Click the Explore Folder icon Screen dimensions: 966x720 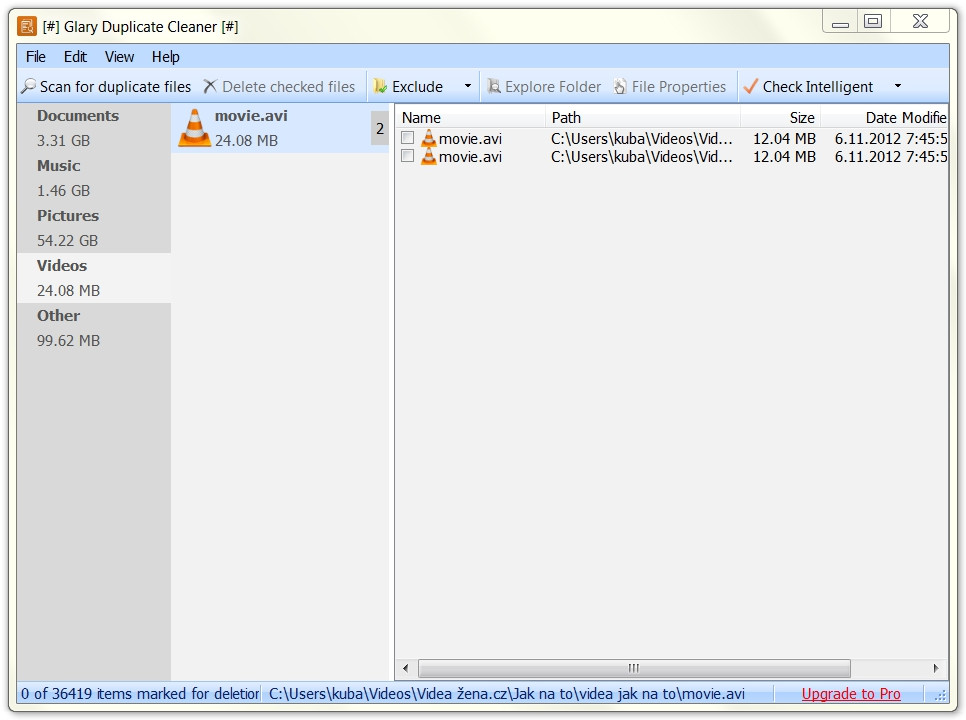(493, 86)
